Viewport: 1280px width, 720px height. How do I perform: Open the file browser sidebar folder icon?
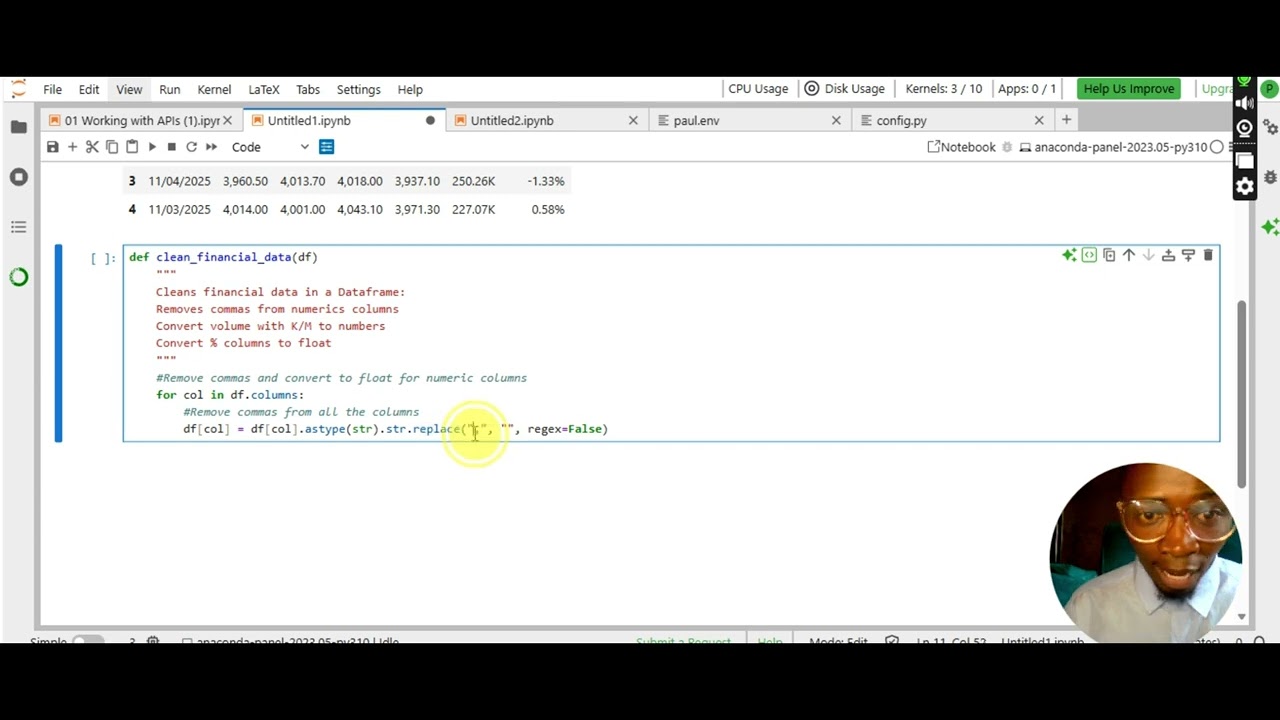coord(18,127)
